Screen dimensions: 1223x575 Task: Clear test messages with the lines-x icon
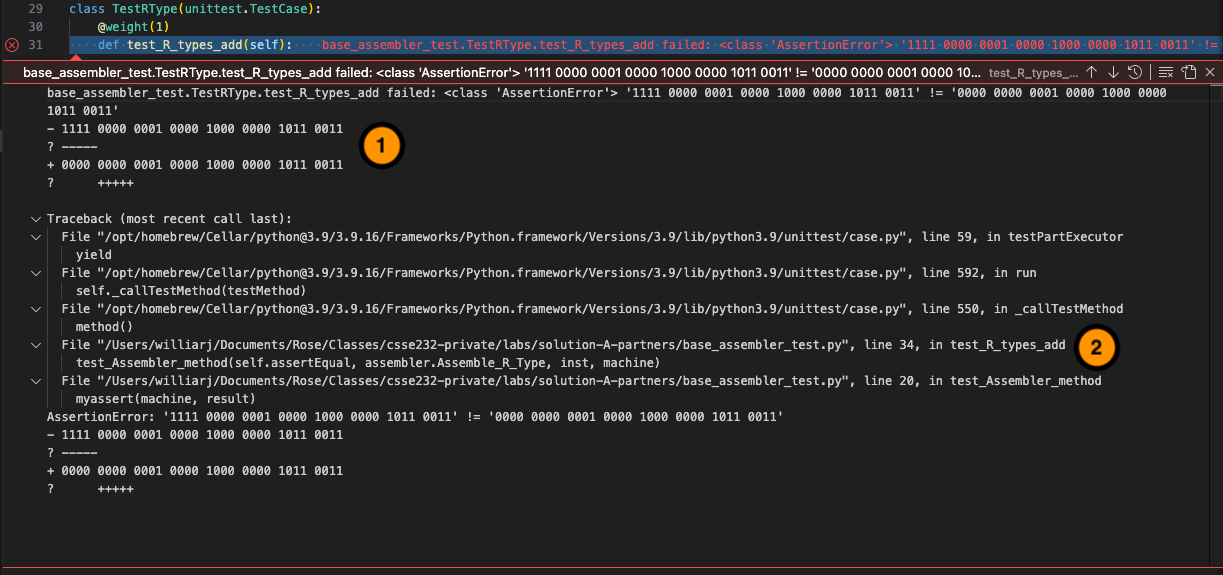[x=1165, y=72]
